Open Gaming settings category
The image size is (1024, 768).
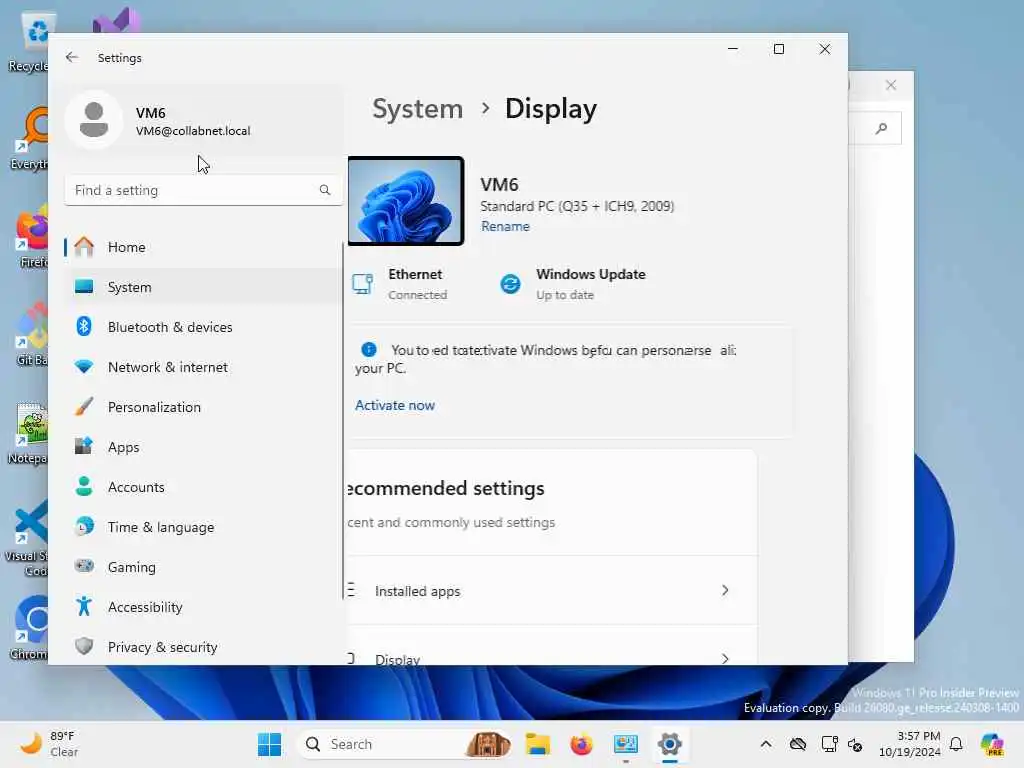point(203,567)
